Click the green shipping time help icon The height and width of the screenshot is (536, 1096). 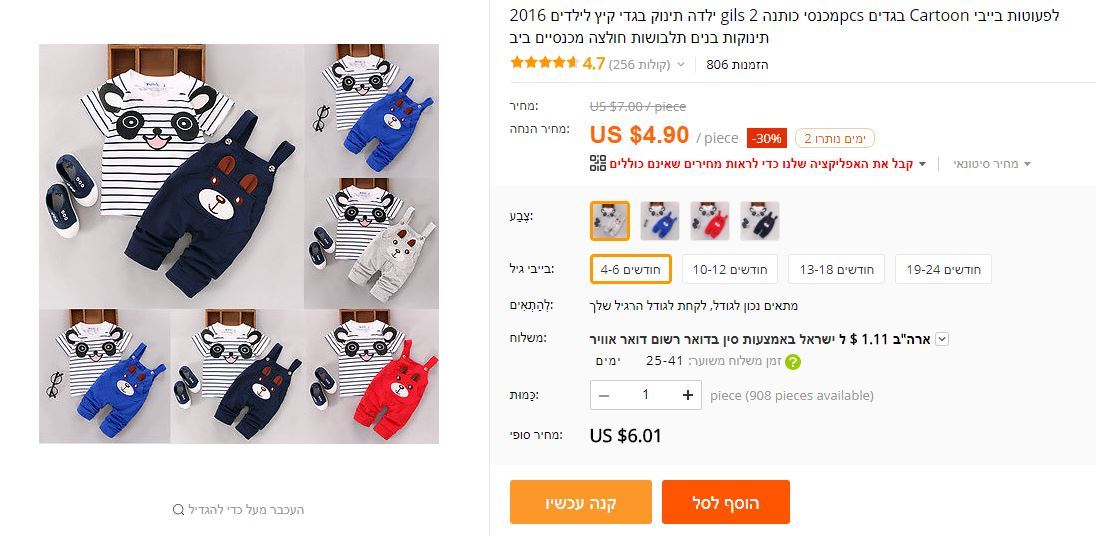(x=792, y=362)
